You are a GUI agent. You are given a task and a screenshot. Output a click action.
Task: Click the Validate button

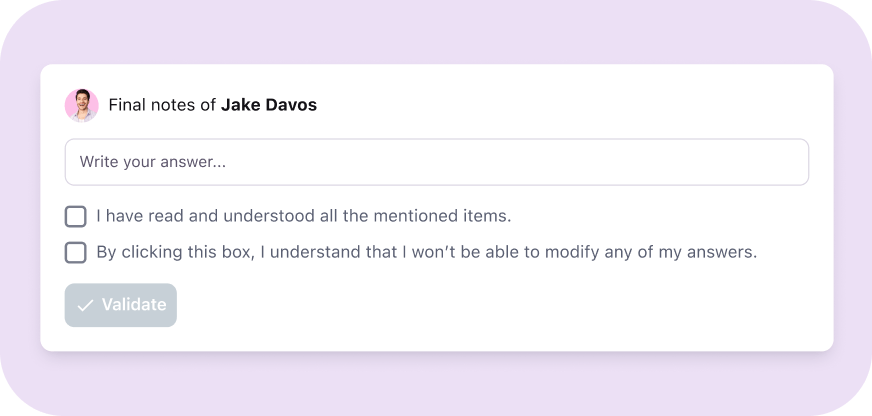(121, 305)
